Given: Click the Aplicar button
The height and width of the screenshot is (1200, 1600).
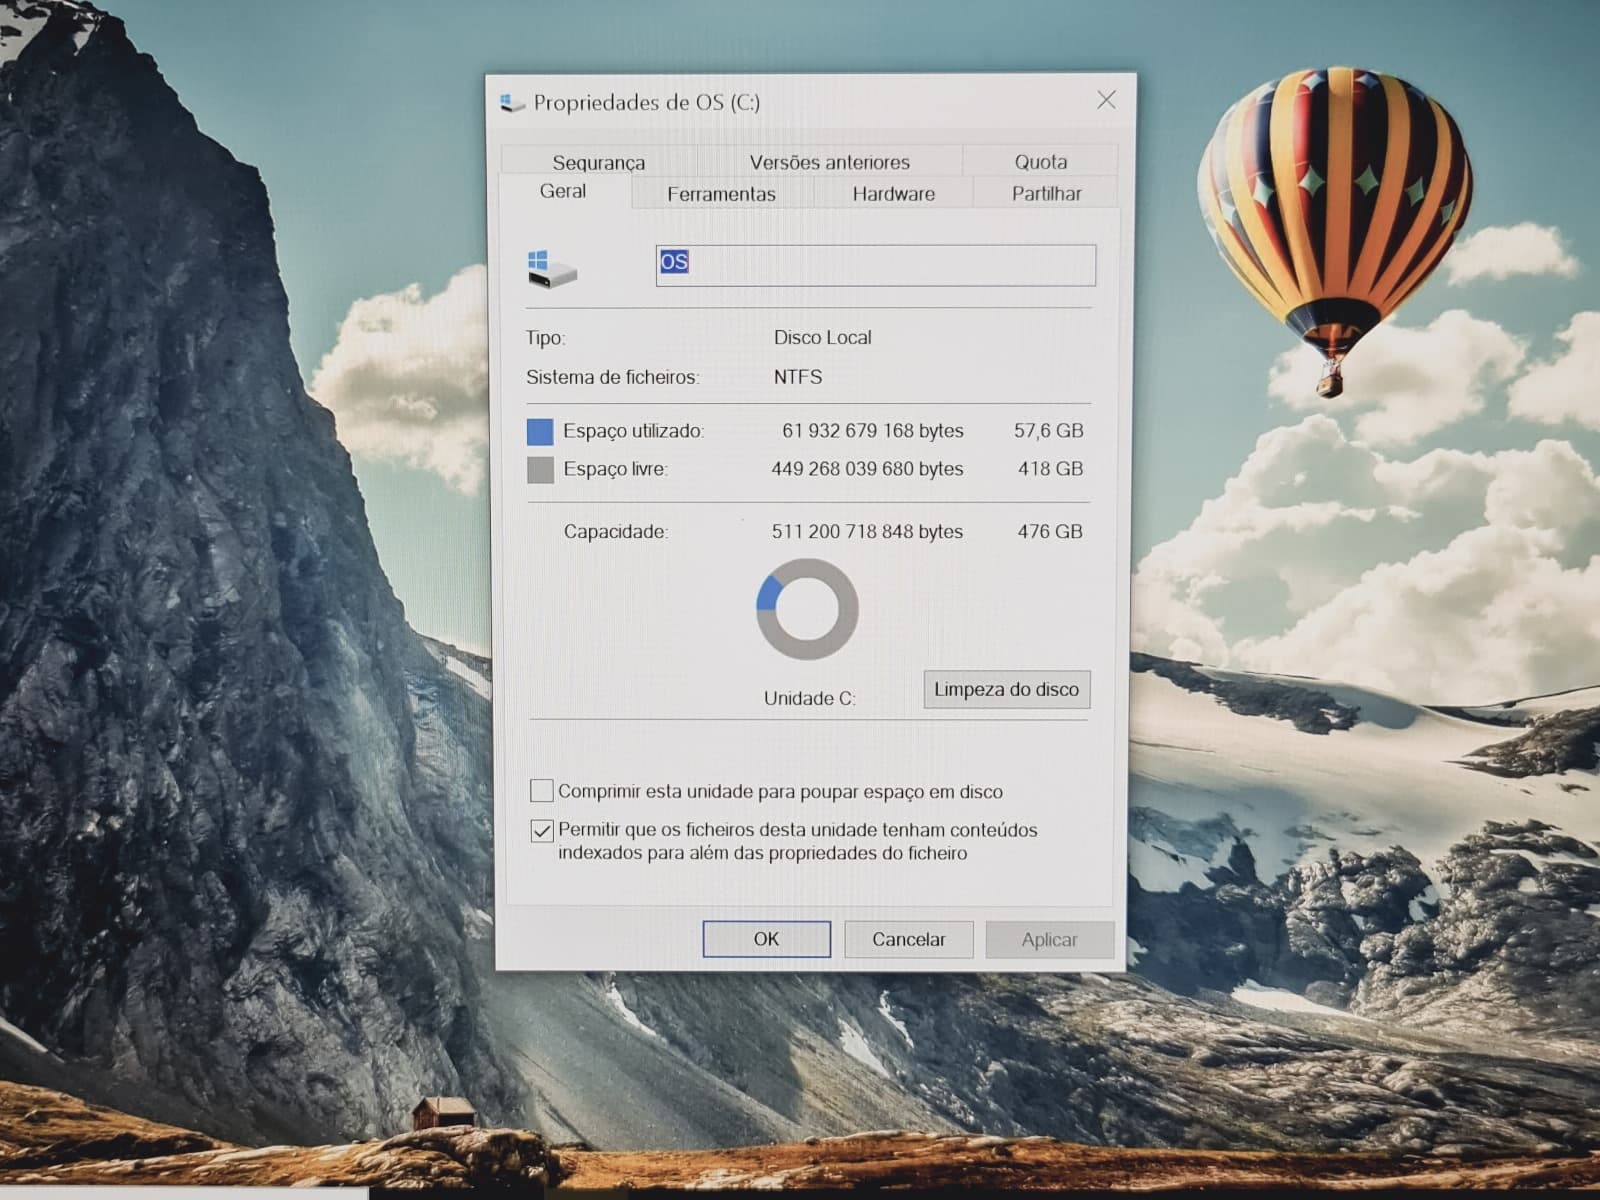Looking at the screenshot, I should pyautogui.click(x=1049, y=939).
